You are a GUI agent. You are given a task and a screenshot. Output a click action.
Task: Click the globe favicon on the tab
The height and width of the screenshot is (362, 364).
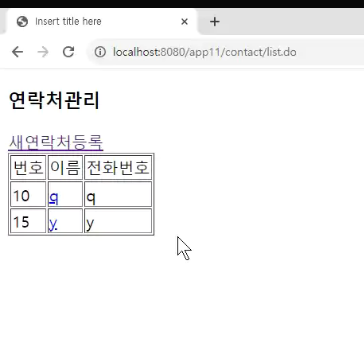click(x=22, y=22)
